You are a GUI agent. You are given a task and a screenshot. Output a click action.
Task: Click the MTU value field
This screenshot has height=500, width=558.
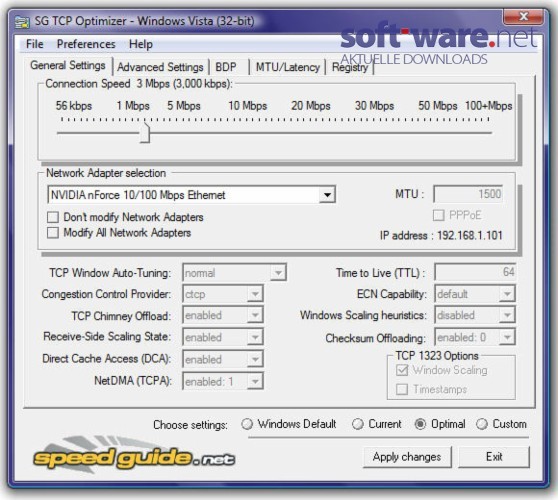[x=468, y=194]
